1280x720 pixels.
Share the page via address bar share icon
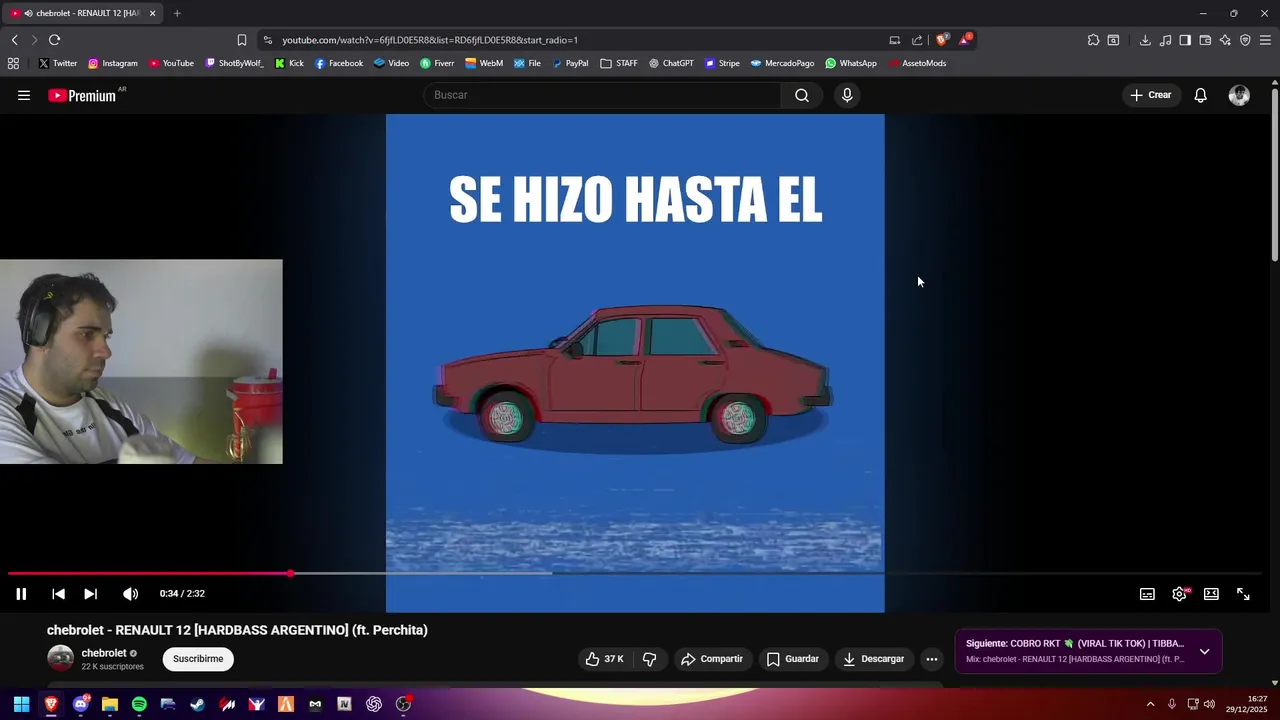(917, 40)
